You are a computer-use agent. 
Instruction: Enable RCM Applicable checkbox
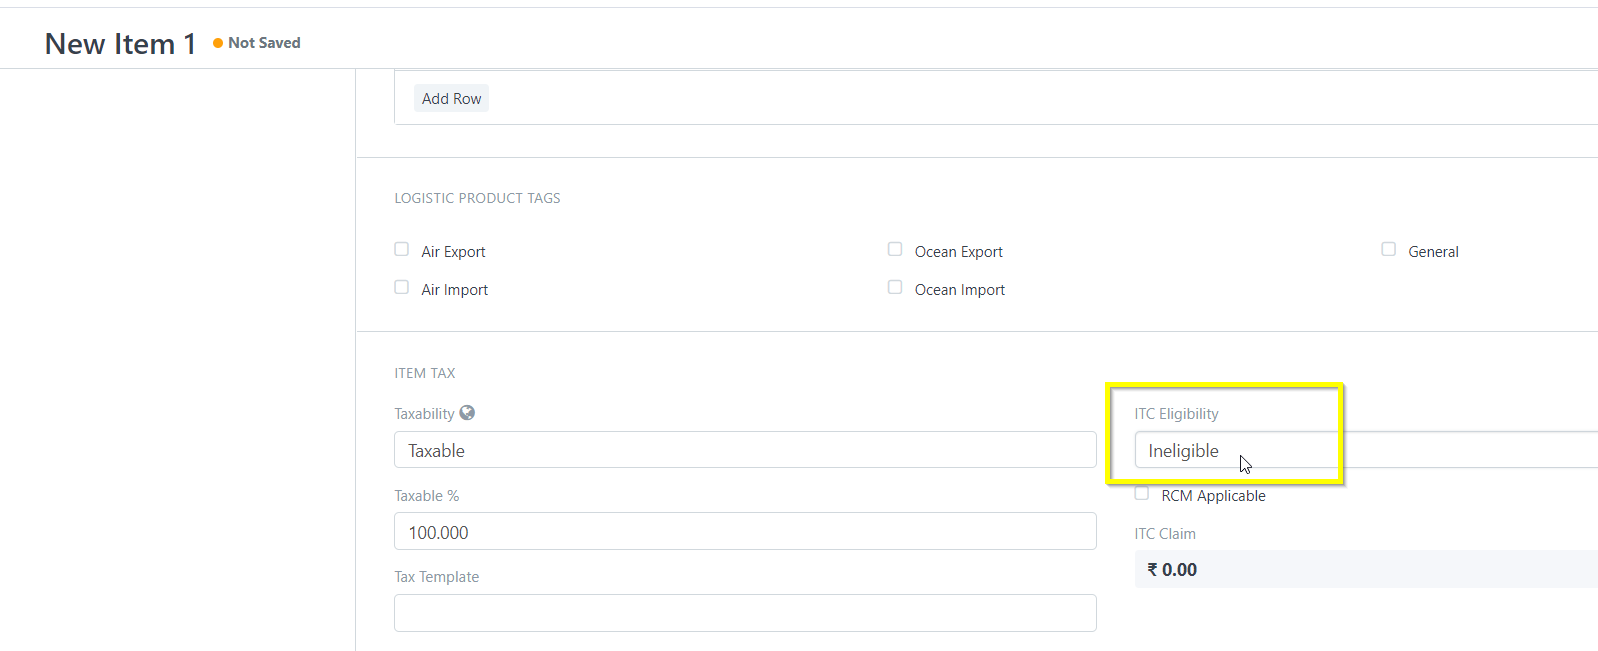tap(1142, 493)
